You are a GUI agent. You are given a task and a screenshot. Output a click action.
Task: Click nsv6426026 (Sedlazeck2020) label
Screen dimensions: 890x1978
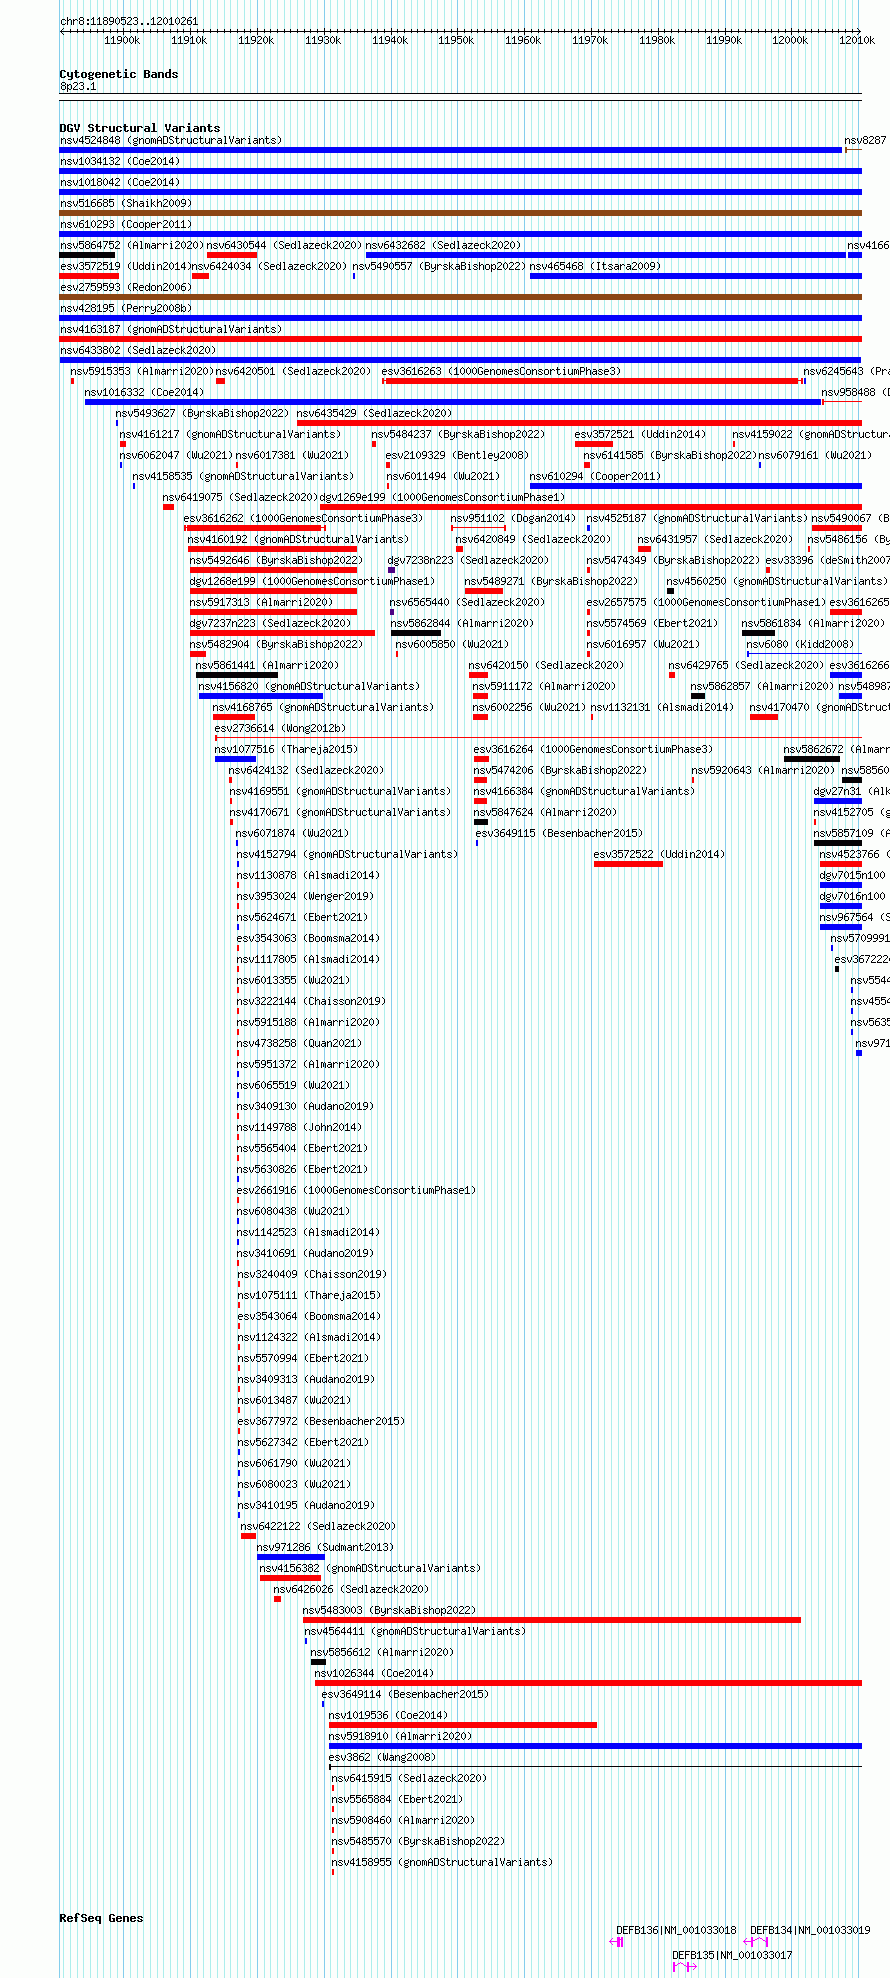(x=351, y=1589)
